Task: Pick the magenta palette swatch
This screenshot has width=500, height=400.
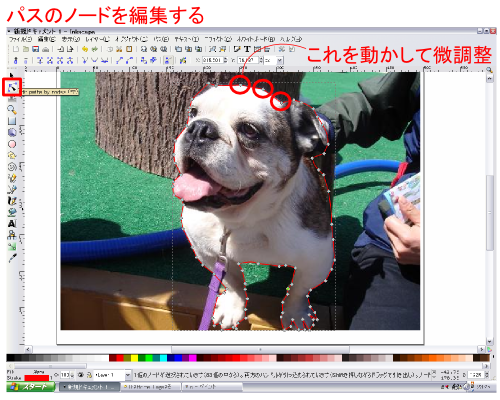Action: pyautogui.click(x=193, y=358)
